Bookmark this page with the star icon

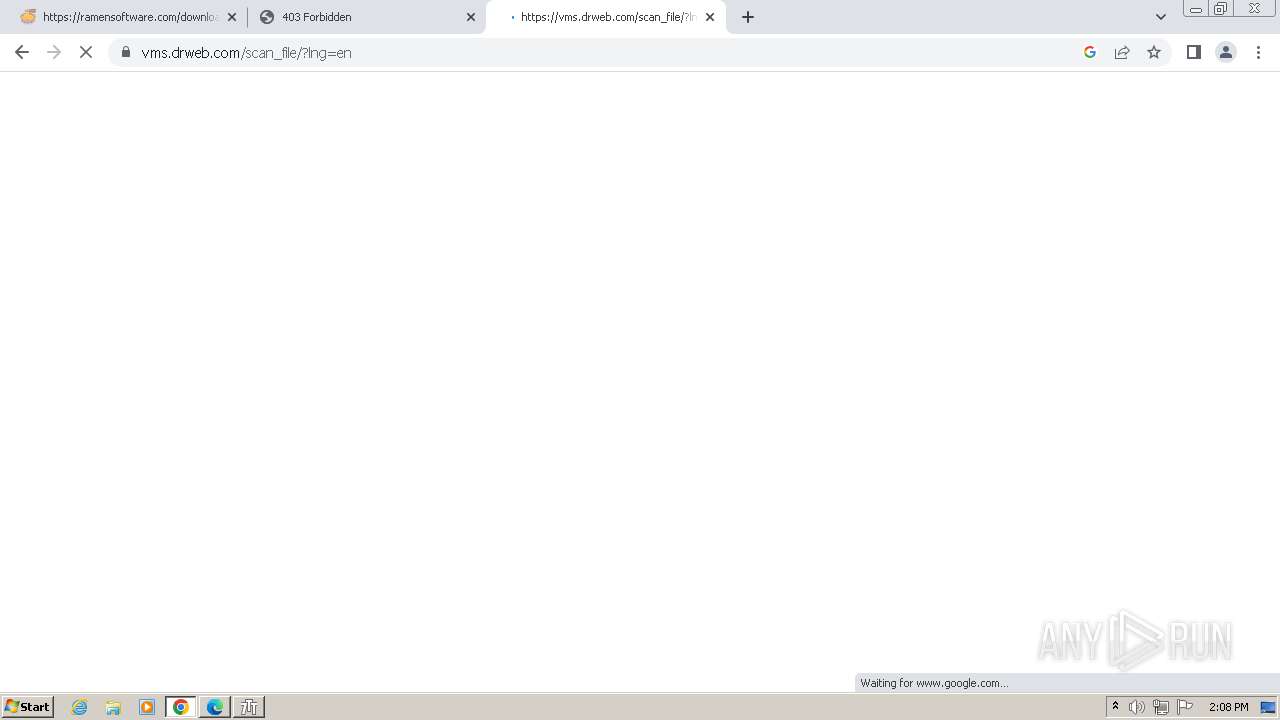[1154, 52]
